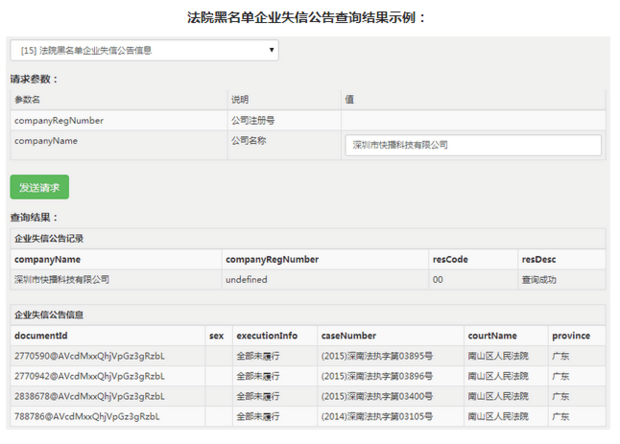Select the courtName column header
This screenshot has width=620, height=444.
tap(492, 335)
